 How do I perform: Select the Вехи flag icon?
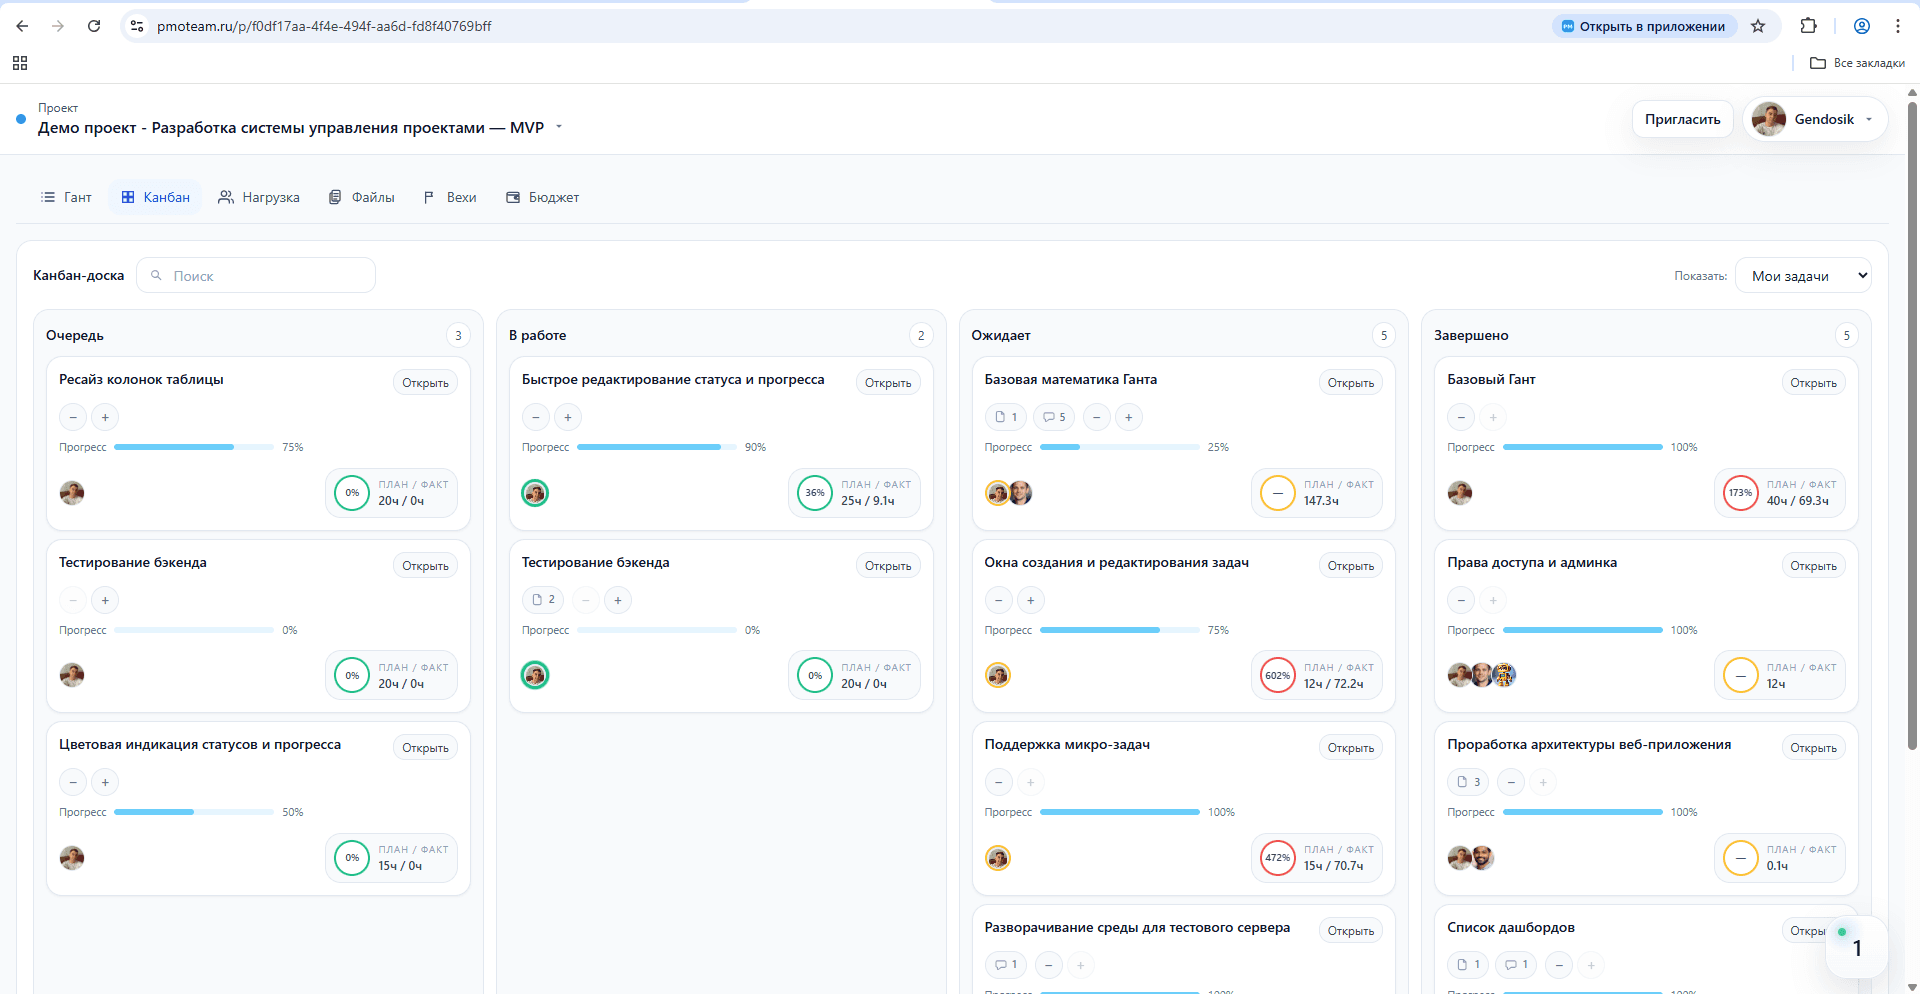pyautogui.click(x=428, y=197)
